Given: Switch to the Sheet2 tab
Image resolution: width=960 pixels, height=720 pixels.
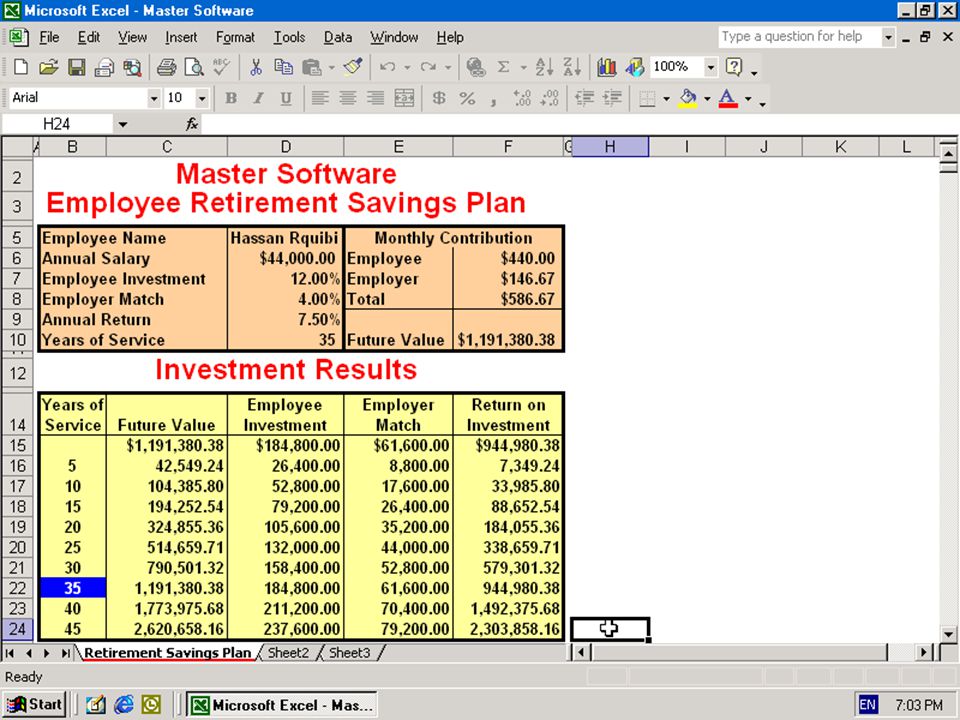Looking at the screenshot, I should [x=288, y=653].
